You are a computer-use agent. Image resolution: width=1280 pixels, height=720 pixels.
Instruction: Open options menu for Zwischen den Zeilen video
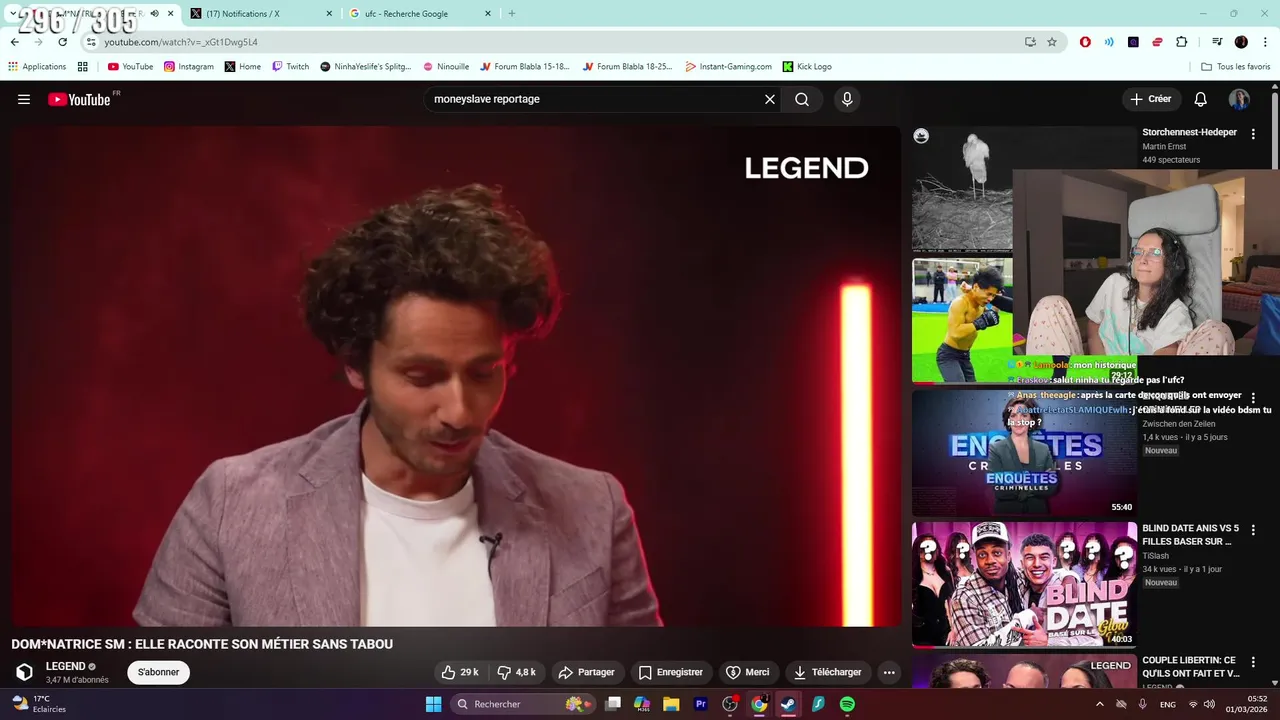pos(1253,398)
